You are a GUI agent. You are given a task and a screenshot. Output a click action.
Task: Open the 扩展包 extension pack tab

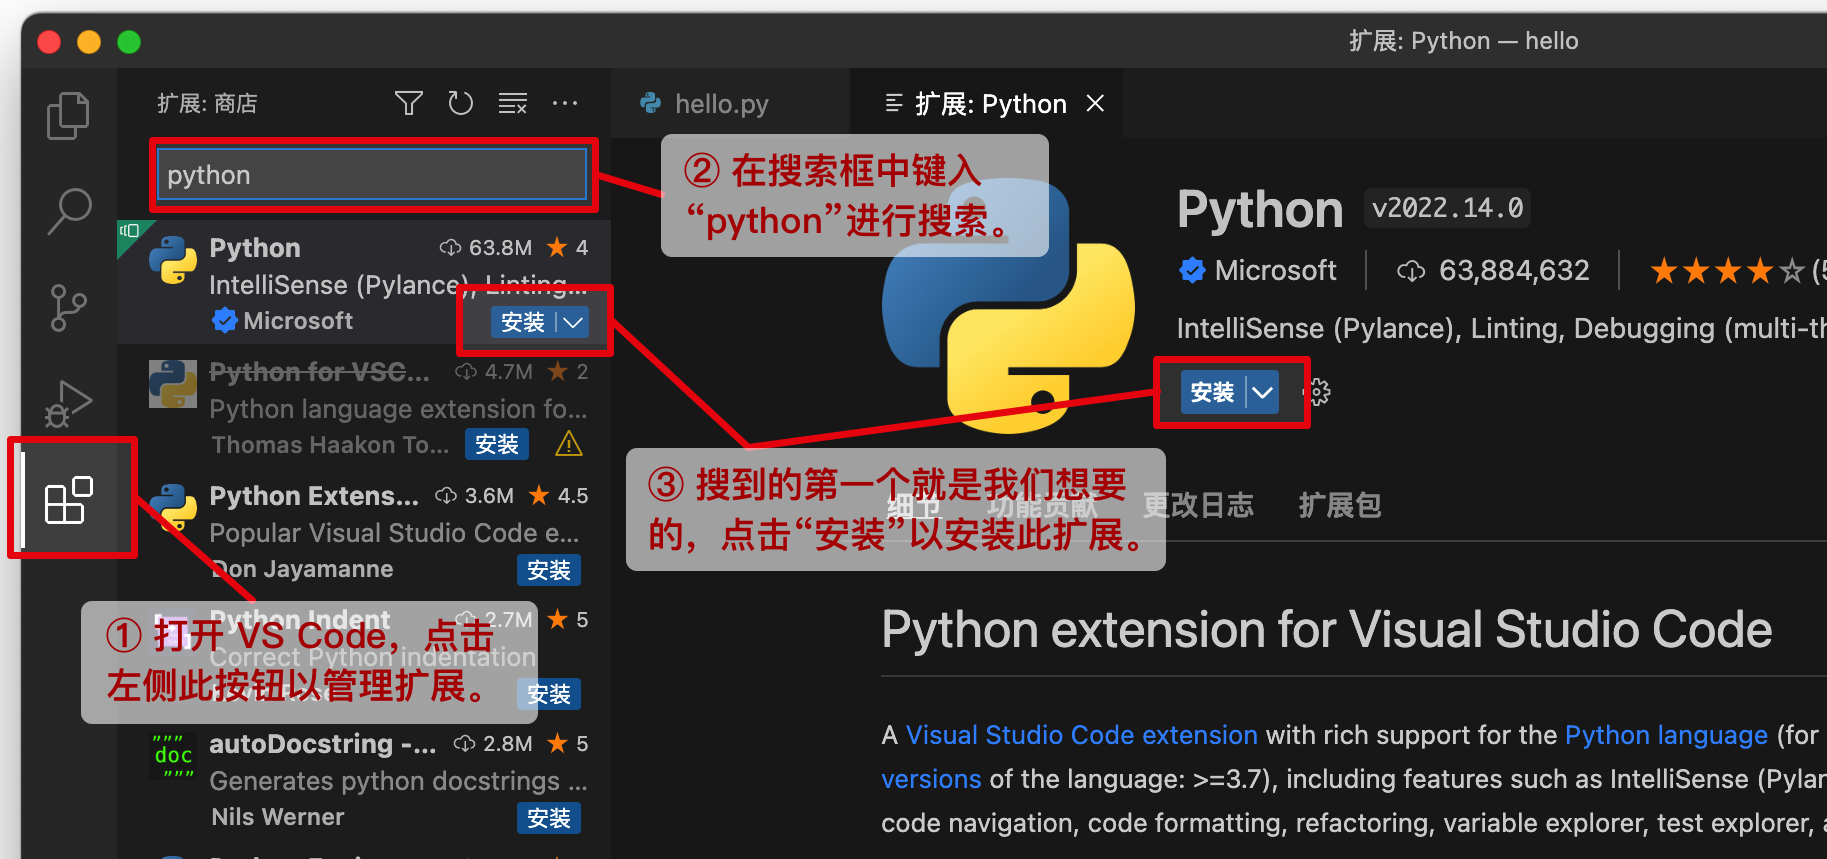1340,505
